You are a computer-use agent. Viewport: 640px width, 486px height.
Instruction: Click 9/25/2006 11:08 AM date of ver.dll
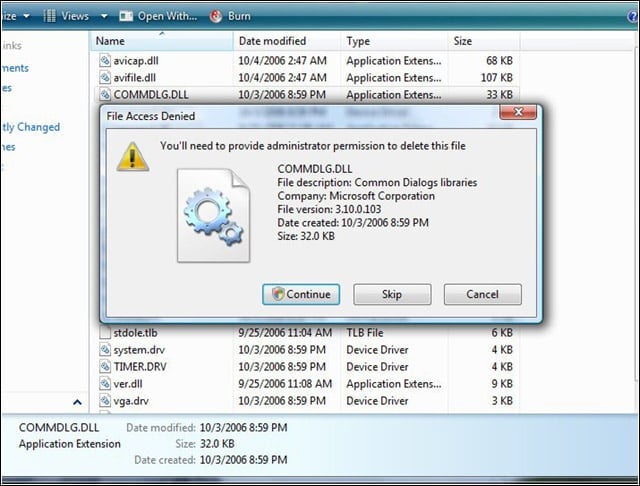click(x=285, y=384)
